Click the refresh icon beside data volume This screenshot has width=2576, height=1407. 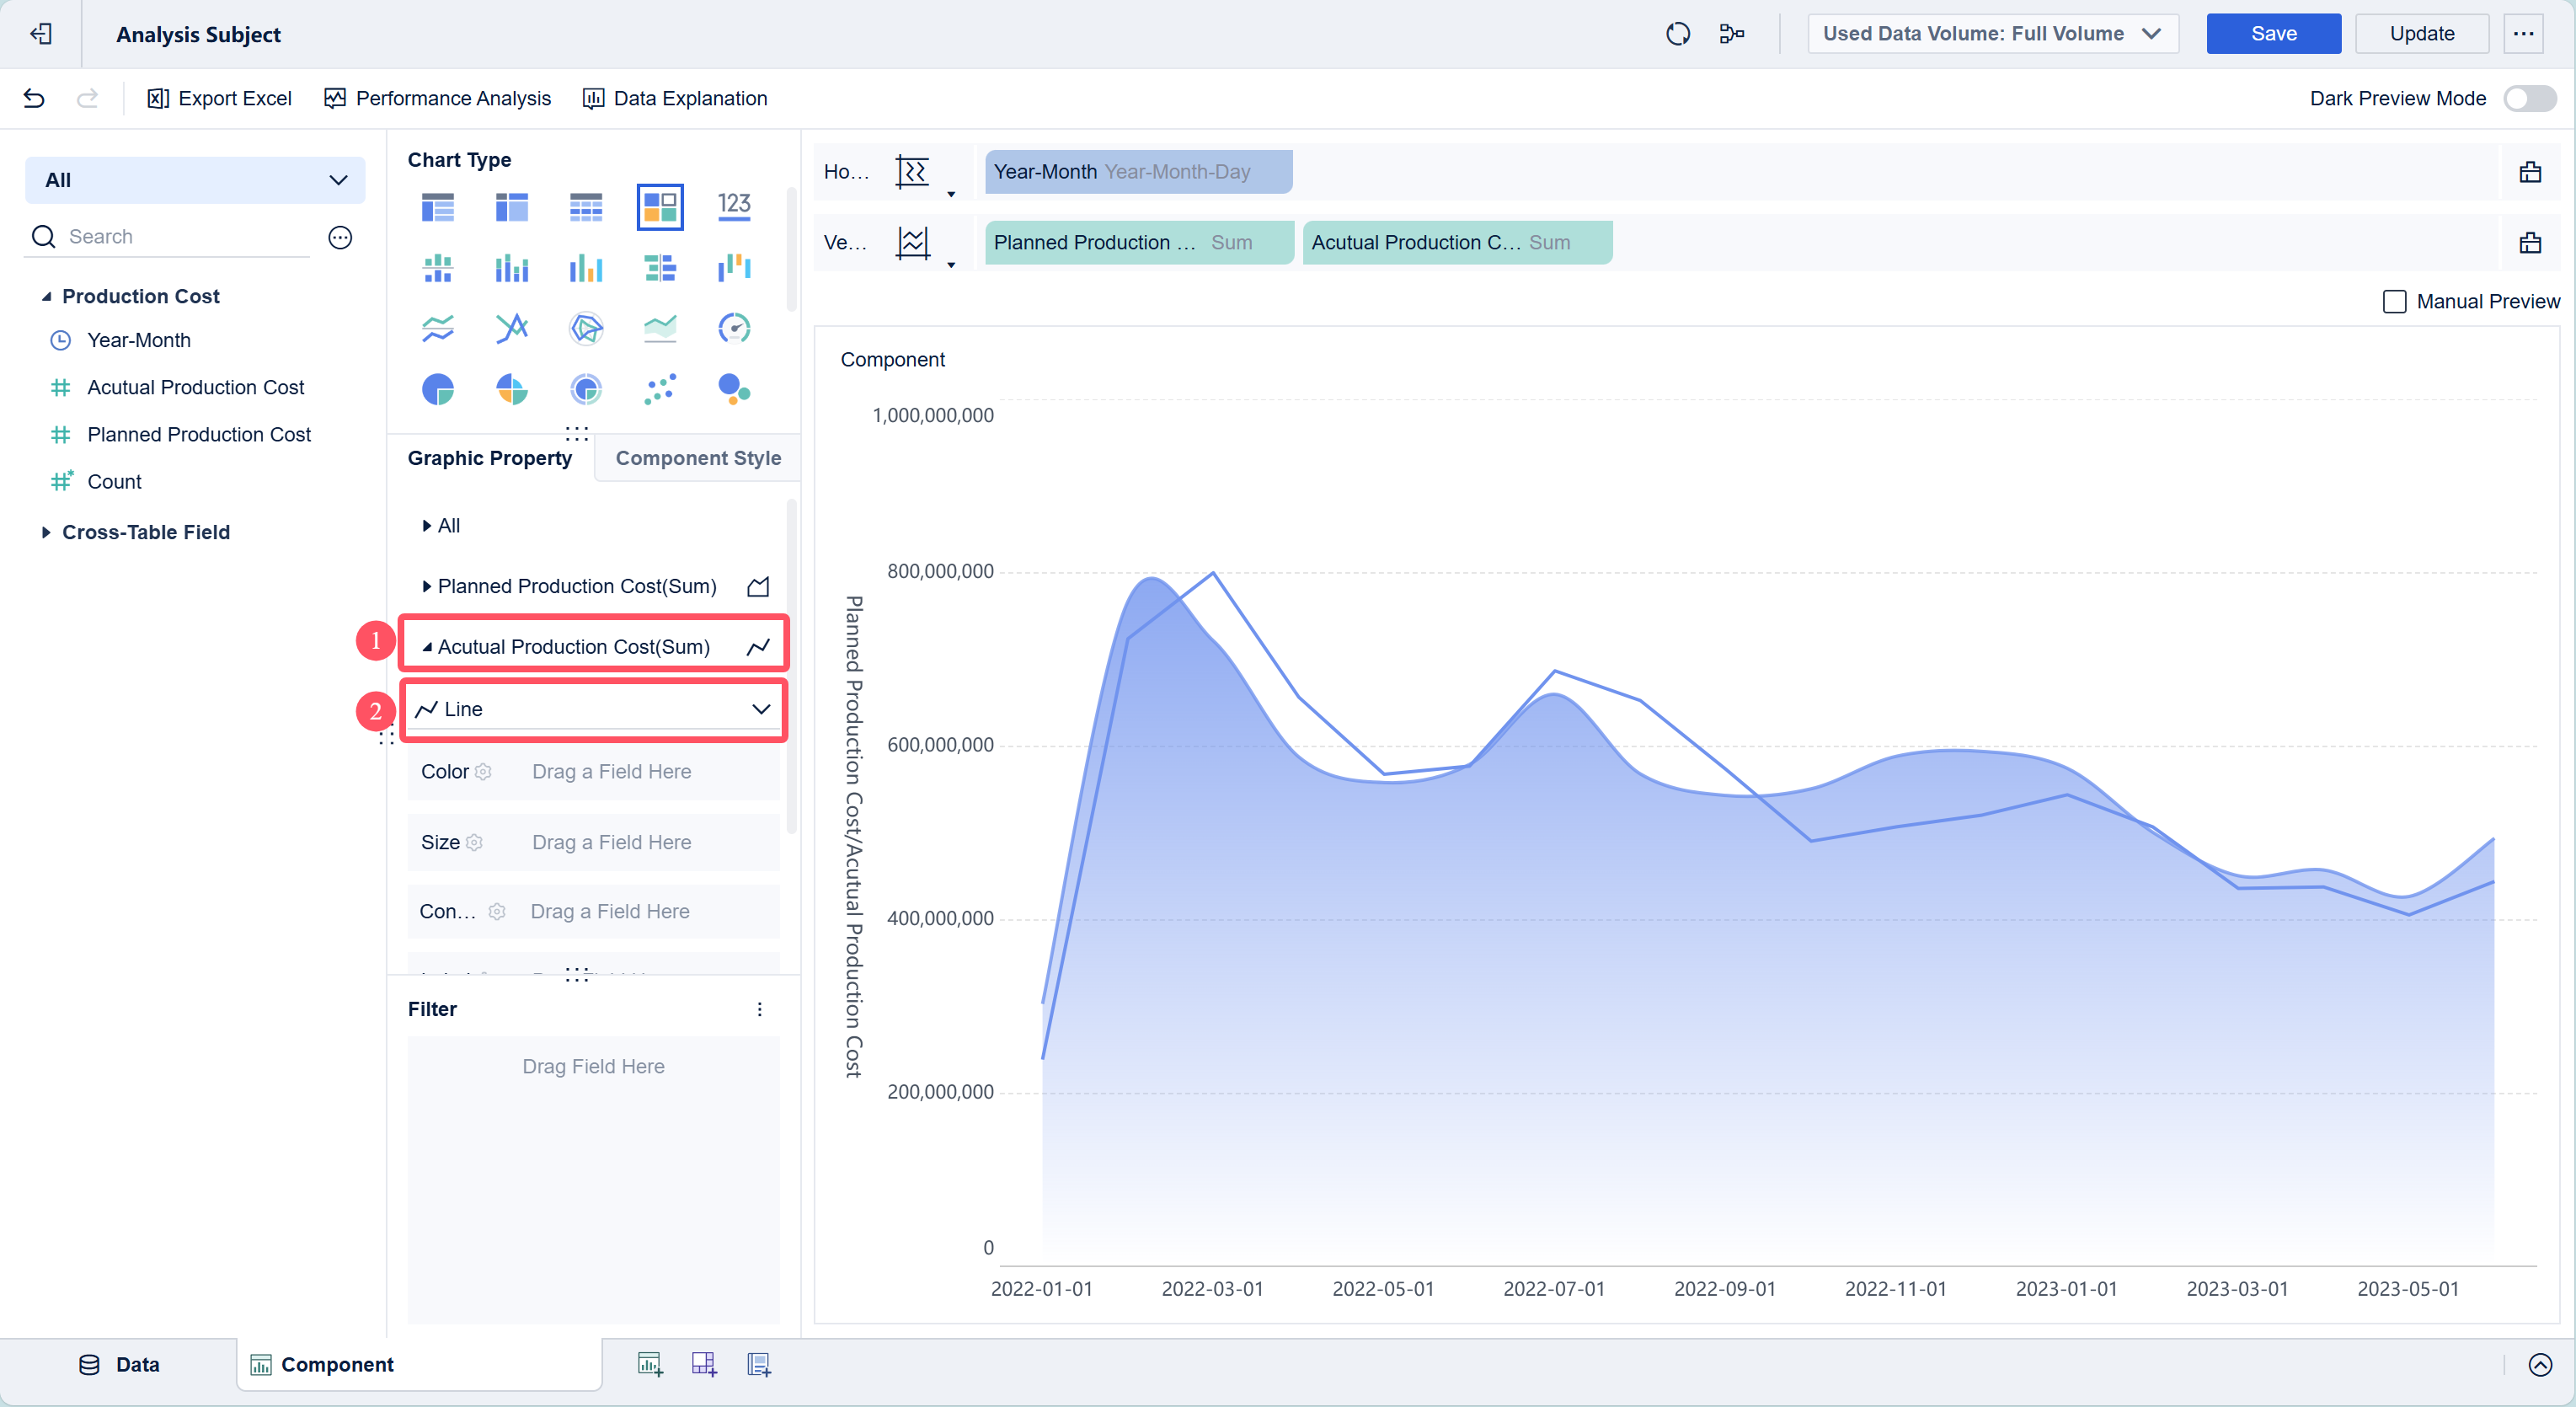coord(1678,34)
